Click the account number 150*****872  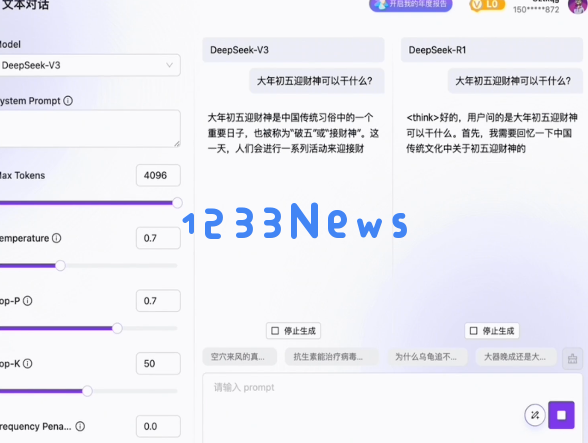tap(536, 10)
